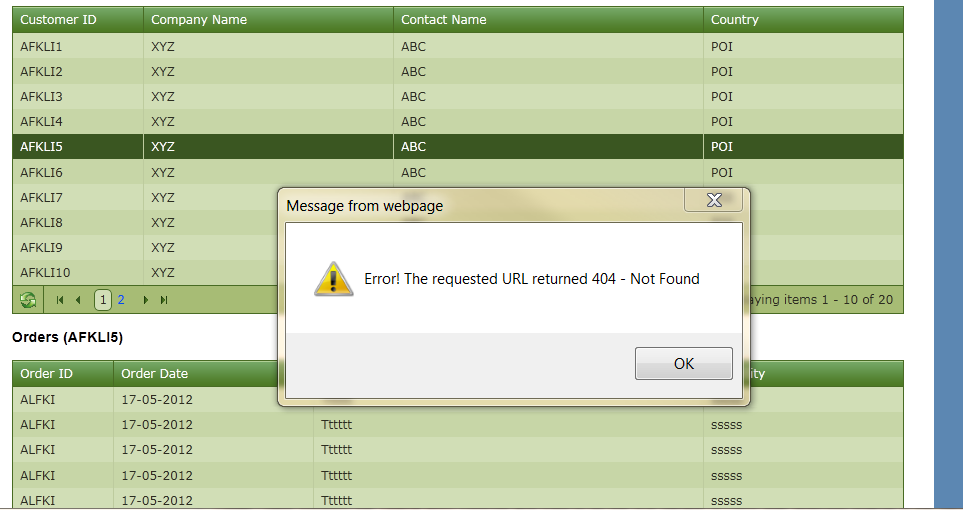Image resolution: width=963 pixels, height=510 pixels.
Task: Select the highlighted AFKLI5 row
Action: [x=458, y=147]
